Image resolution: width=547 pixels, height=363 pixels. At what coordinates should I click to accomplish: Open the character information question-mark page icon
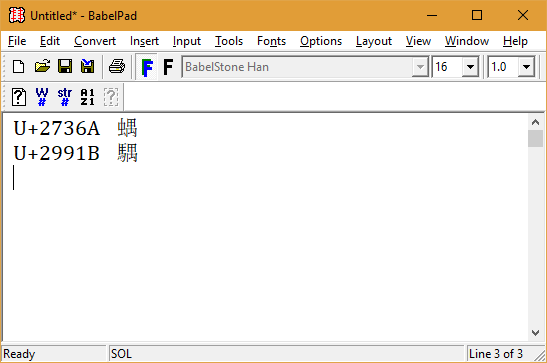[19, 97]
